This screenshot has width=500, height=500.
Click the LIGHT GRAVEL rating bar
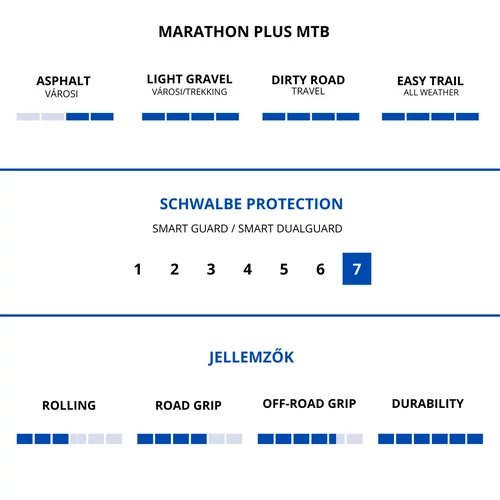tap(190, 116)
